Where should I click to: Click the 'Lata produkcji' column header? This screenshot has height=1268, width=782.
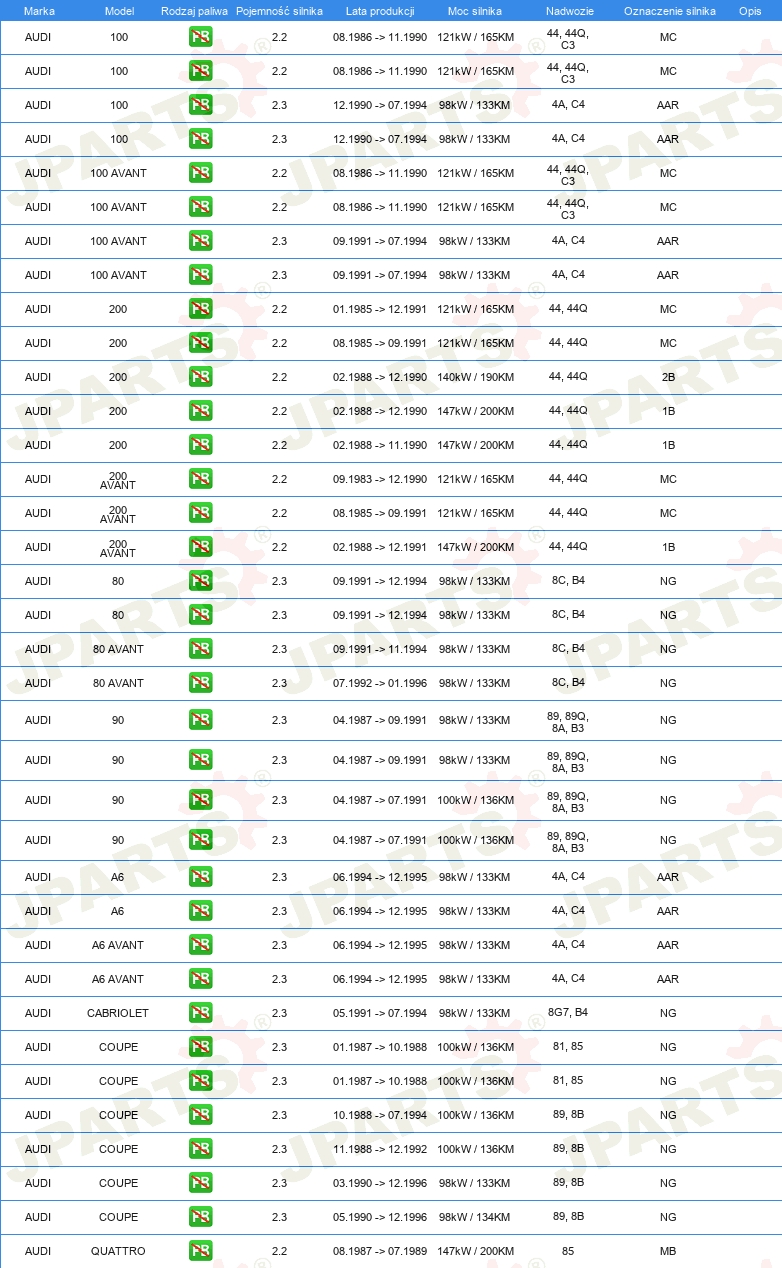click(x=380, y=11)
